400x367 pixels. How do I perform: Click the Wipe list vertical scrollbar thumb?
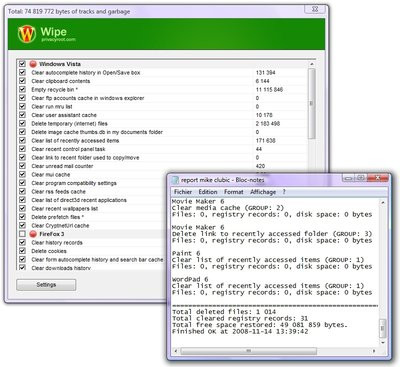point(312,103)
